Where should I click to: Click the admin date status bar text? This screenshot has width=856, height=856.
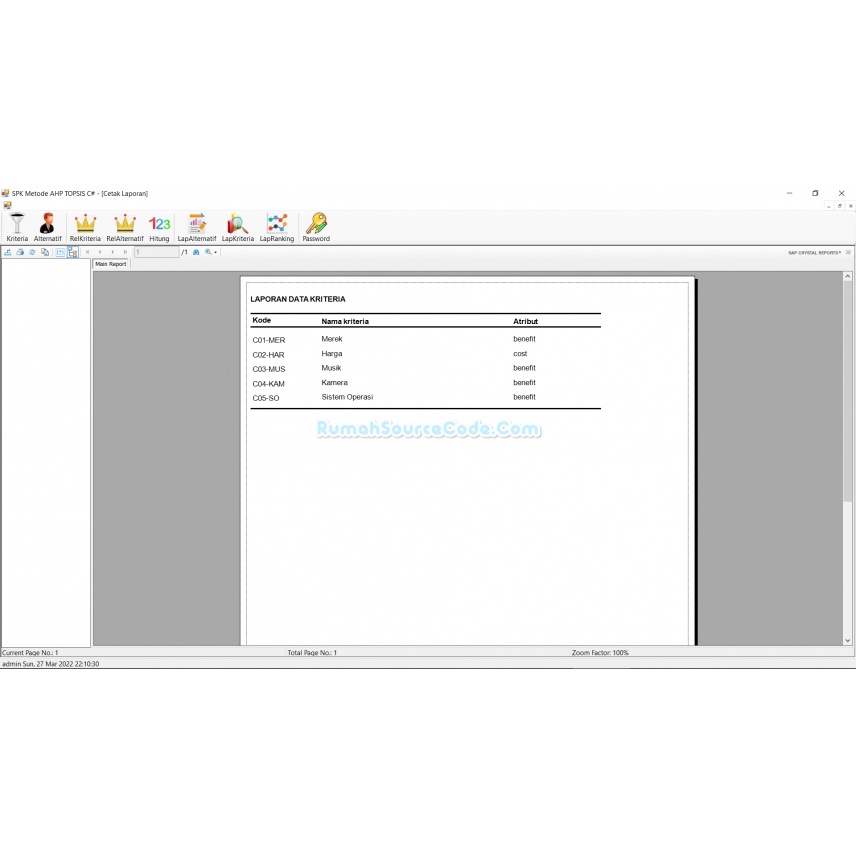coord(50,664)
